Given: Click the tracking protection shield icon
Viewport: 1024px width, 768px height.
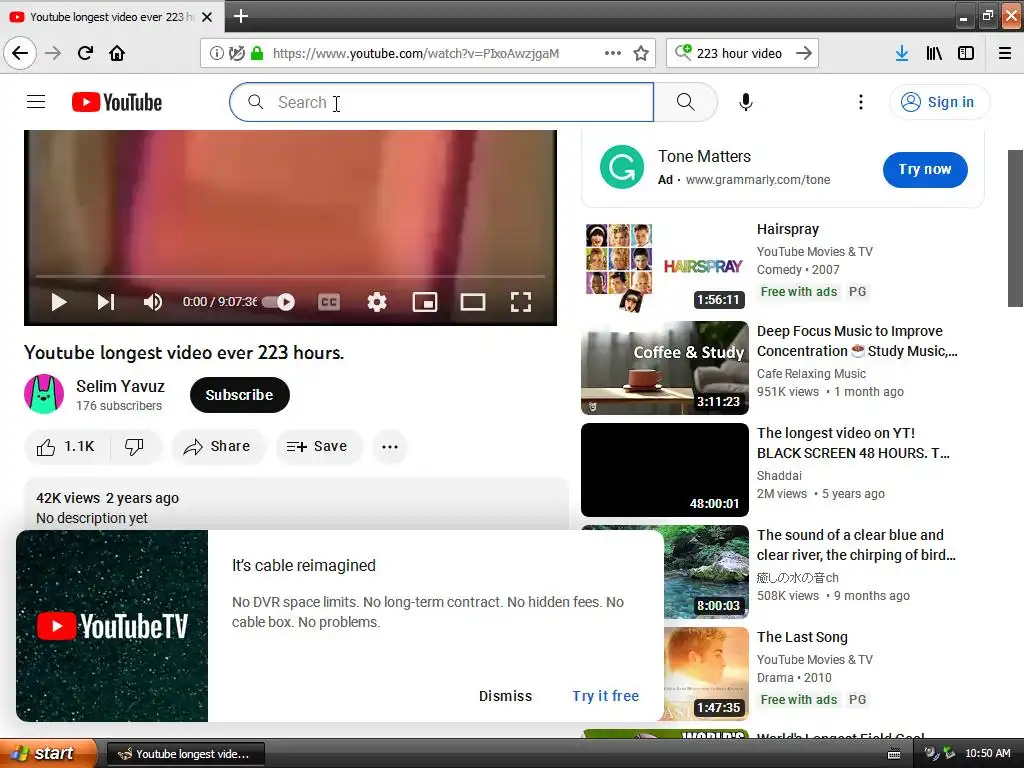Looking at the screenshot, I should pos(236,53).
